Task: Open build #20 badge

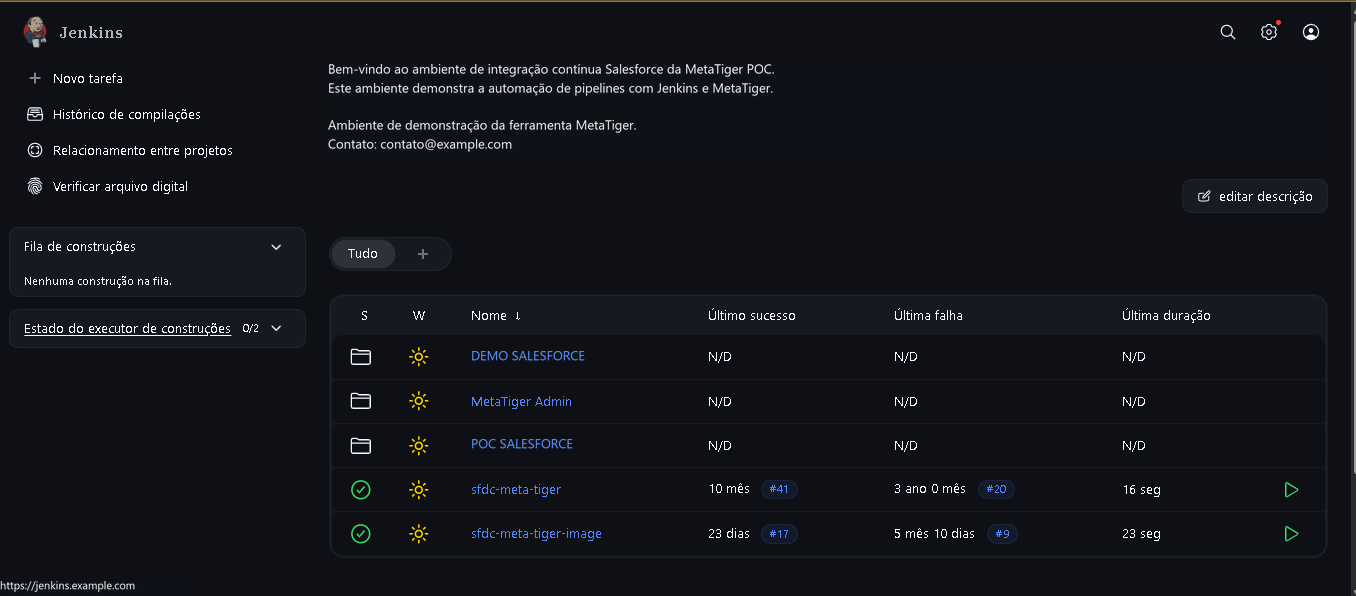Action: (996, 490)
